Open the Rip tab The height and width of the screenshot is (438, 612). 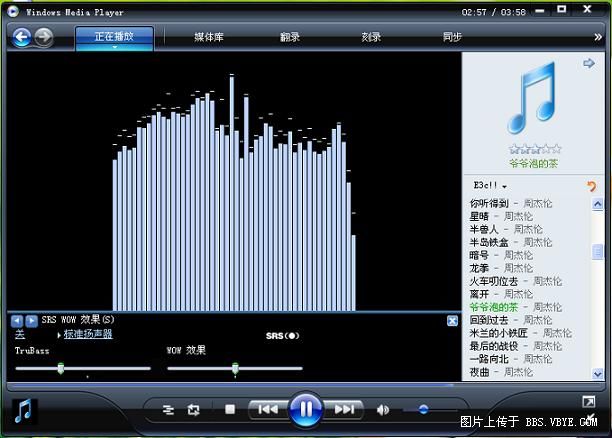(290, 37)
